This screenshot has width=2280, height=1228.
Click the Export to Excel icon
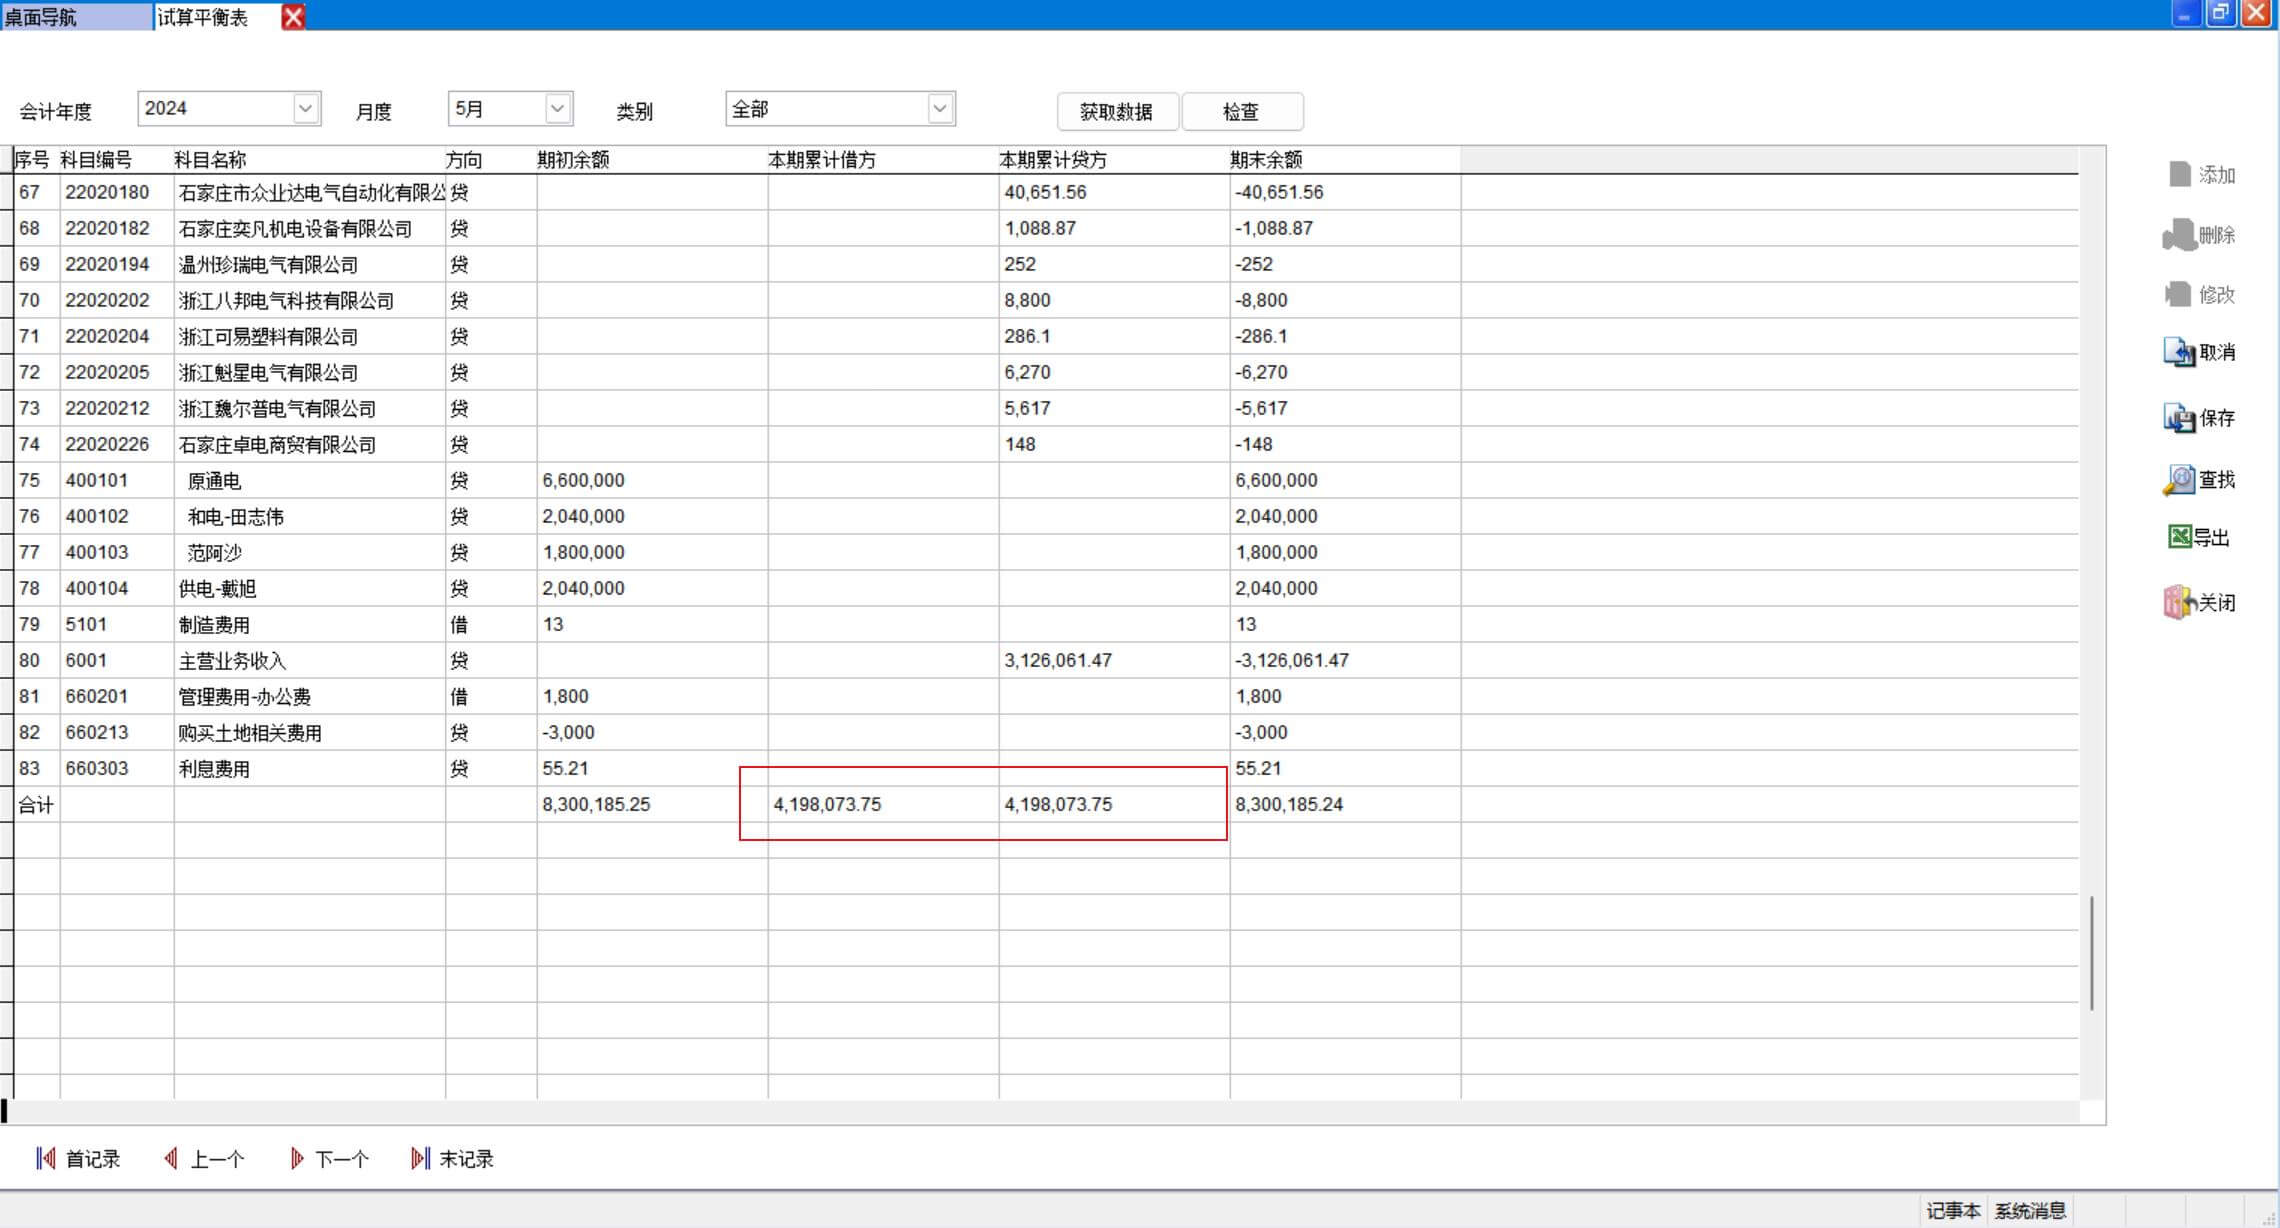coord(2180,537)
